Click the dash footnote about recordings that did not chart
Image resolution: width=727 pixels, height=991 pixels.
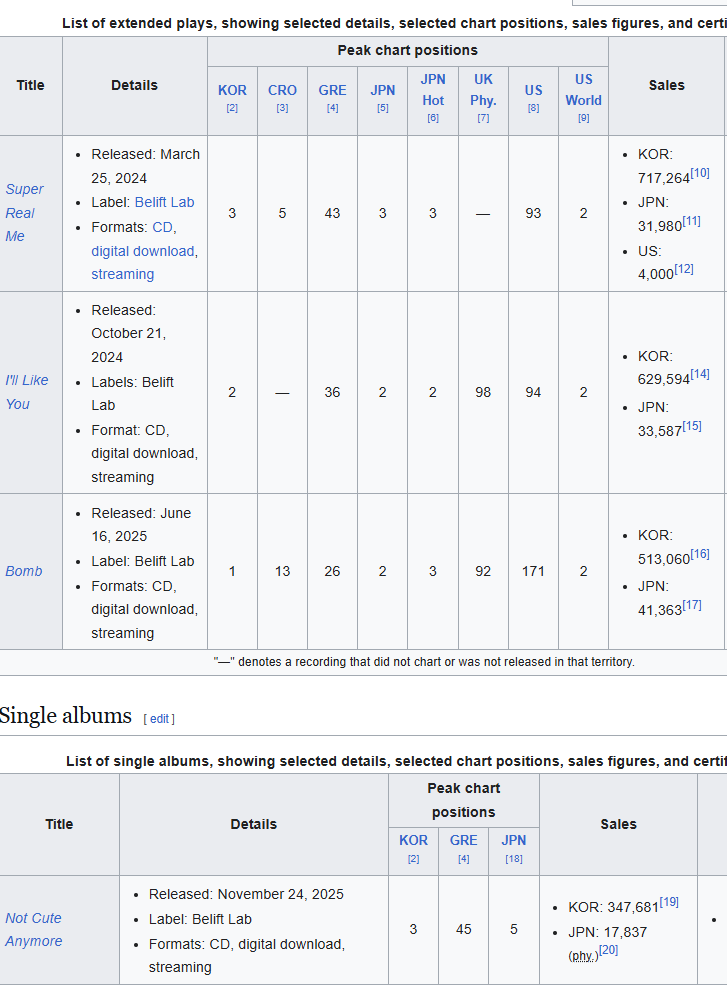tap(424, 662)
